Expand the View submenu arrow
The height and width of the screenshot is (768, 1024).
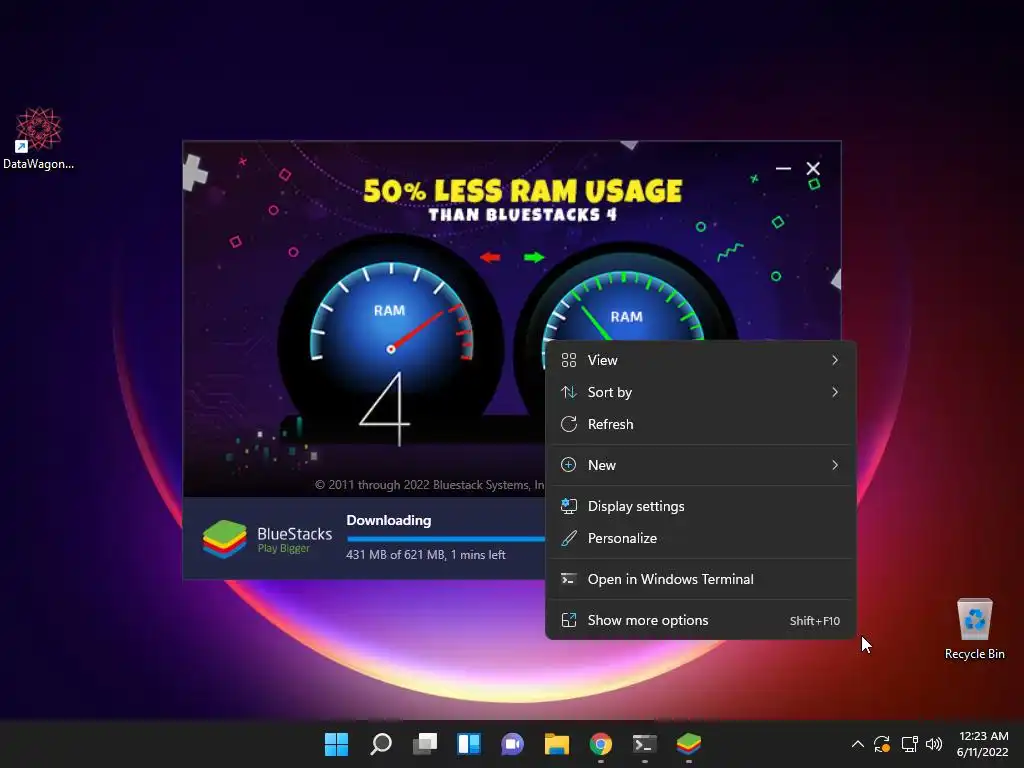tap(835, 360)
